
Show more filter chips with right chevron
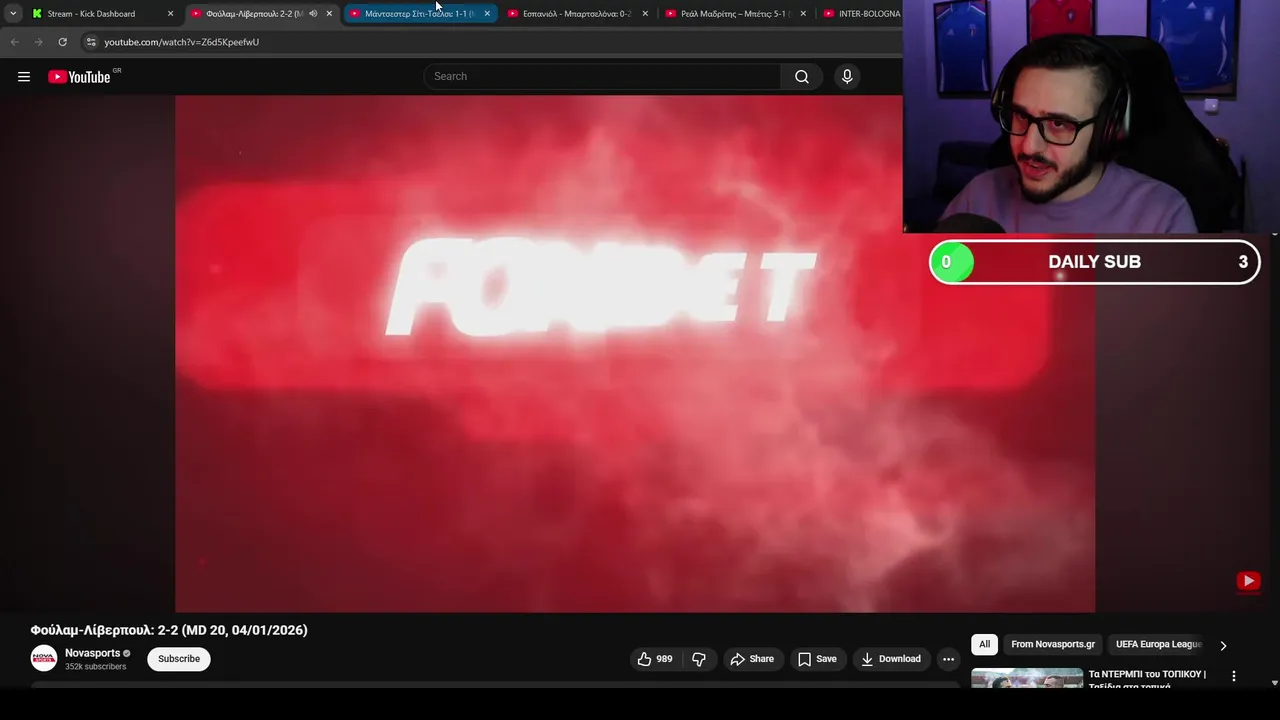point(1223,645)
